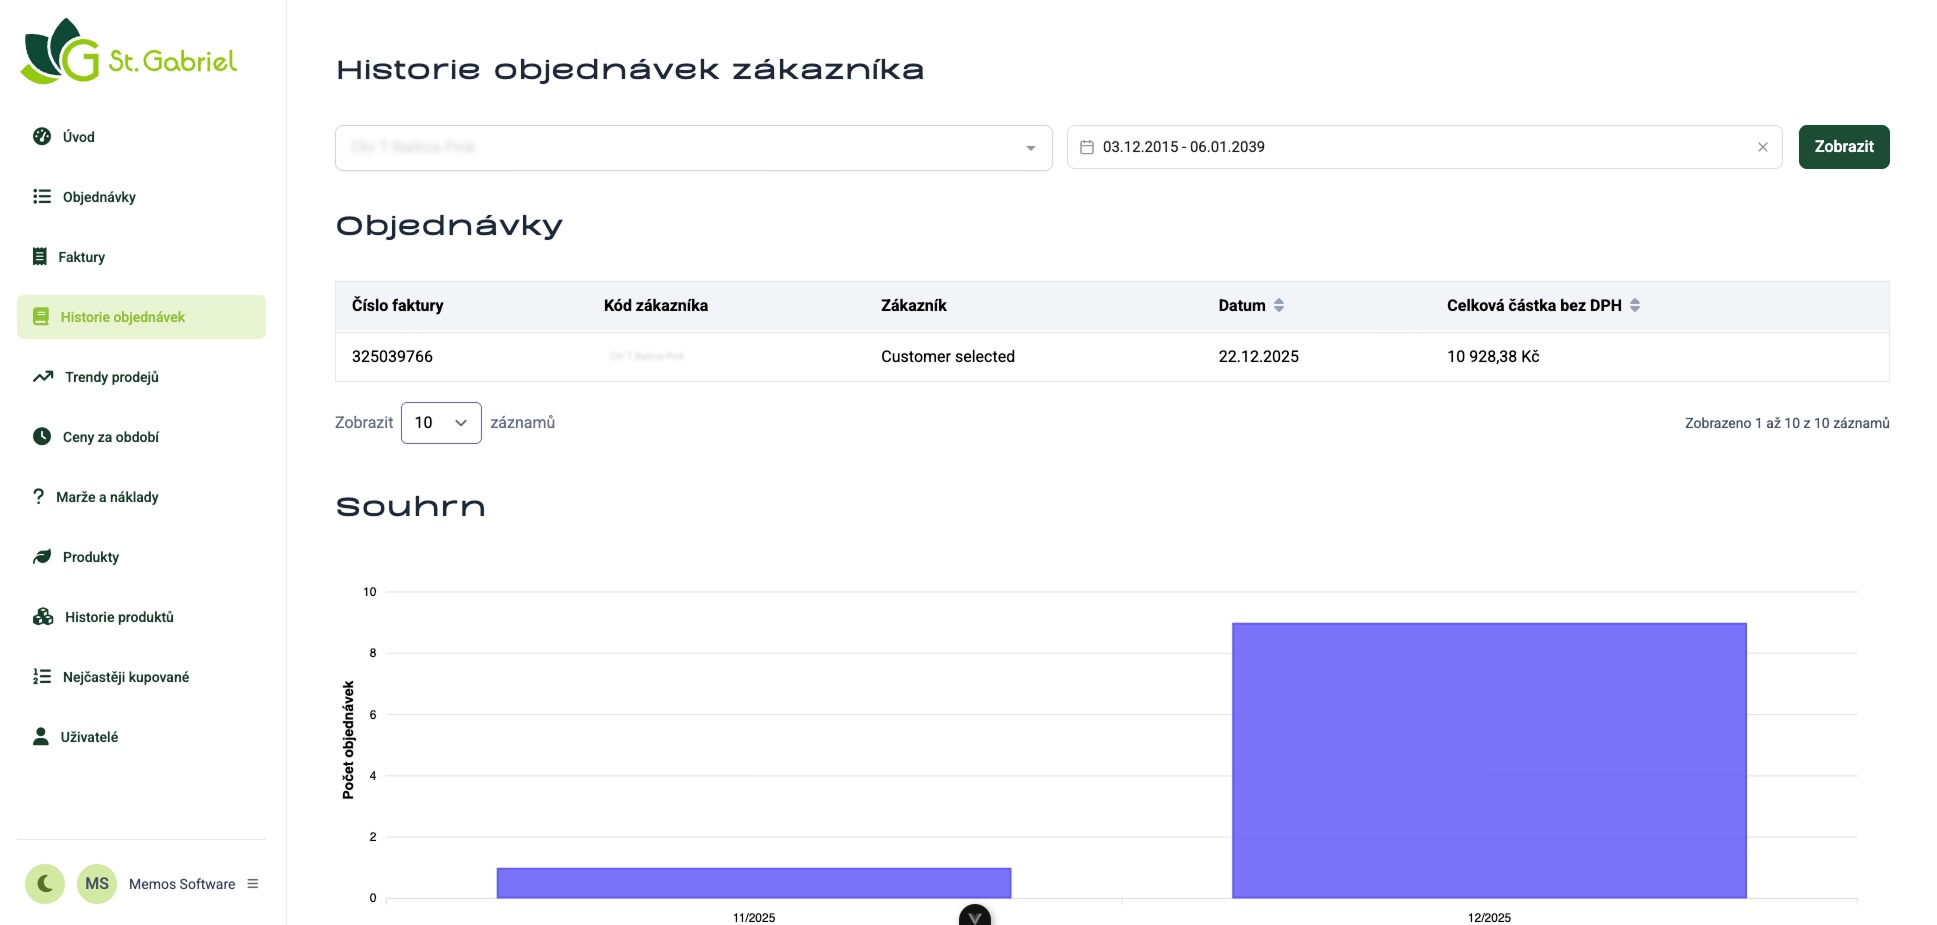Click the date range input field
The width and height of the screenshot is (1937, 925).
click(x=1400, y=147)
